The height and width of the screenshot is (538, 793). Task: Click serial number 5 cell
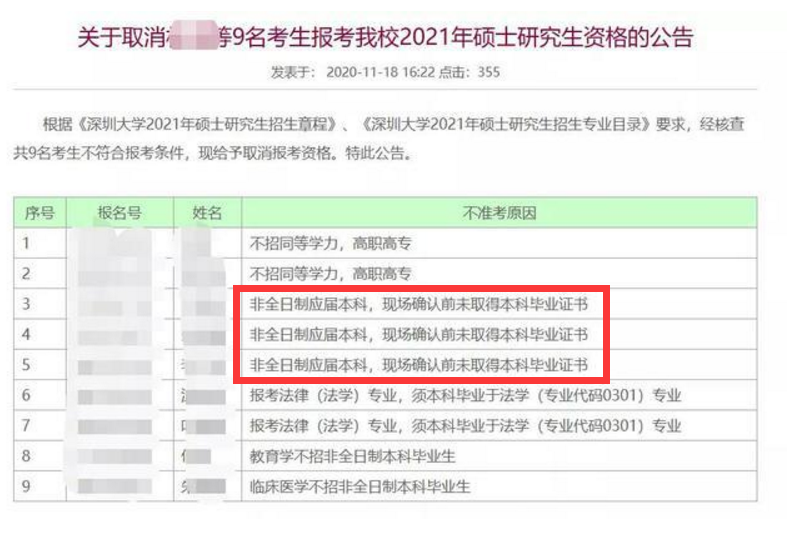pyautogui.click(x=40, y=365)
